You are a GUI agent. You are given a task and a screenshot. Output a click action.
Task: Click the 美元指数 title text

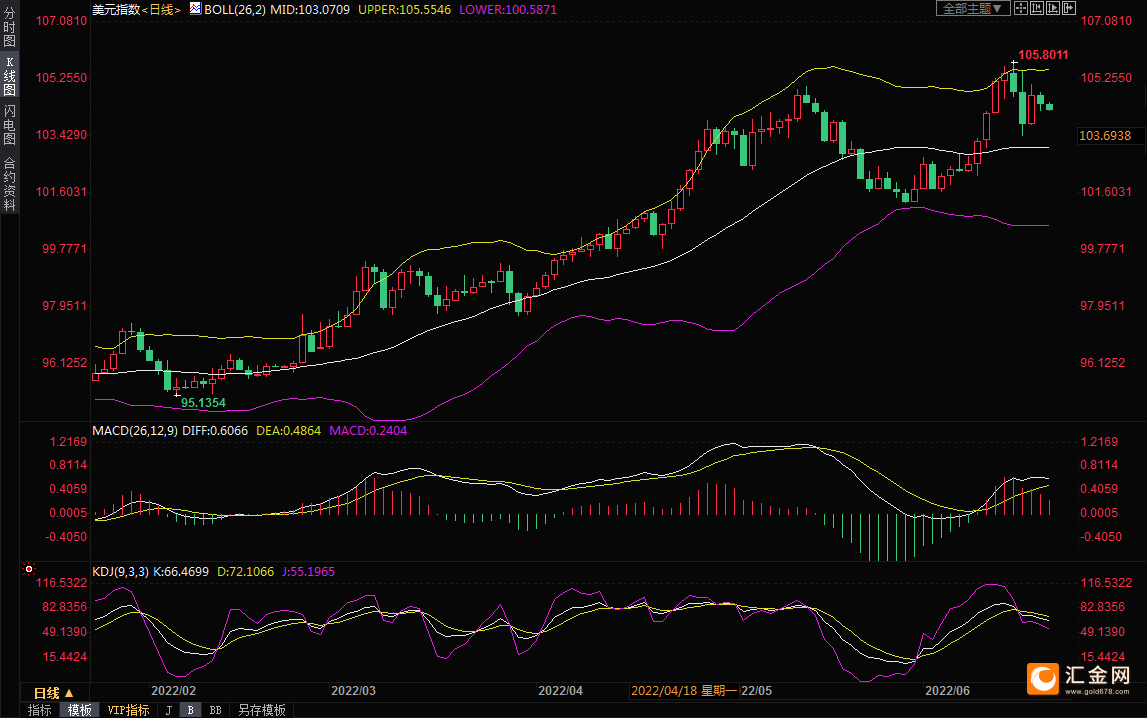click(x=116, y=10)
